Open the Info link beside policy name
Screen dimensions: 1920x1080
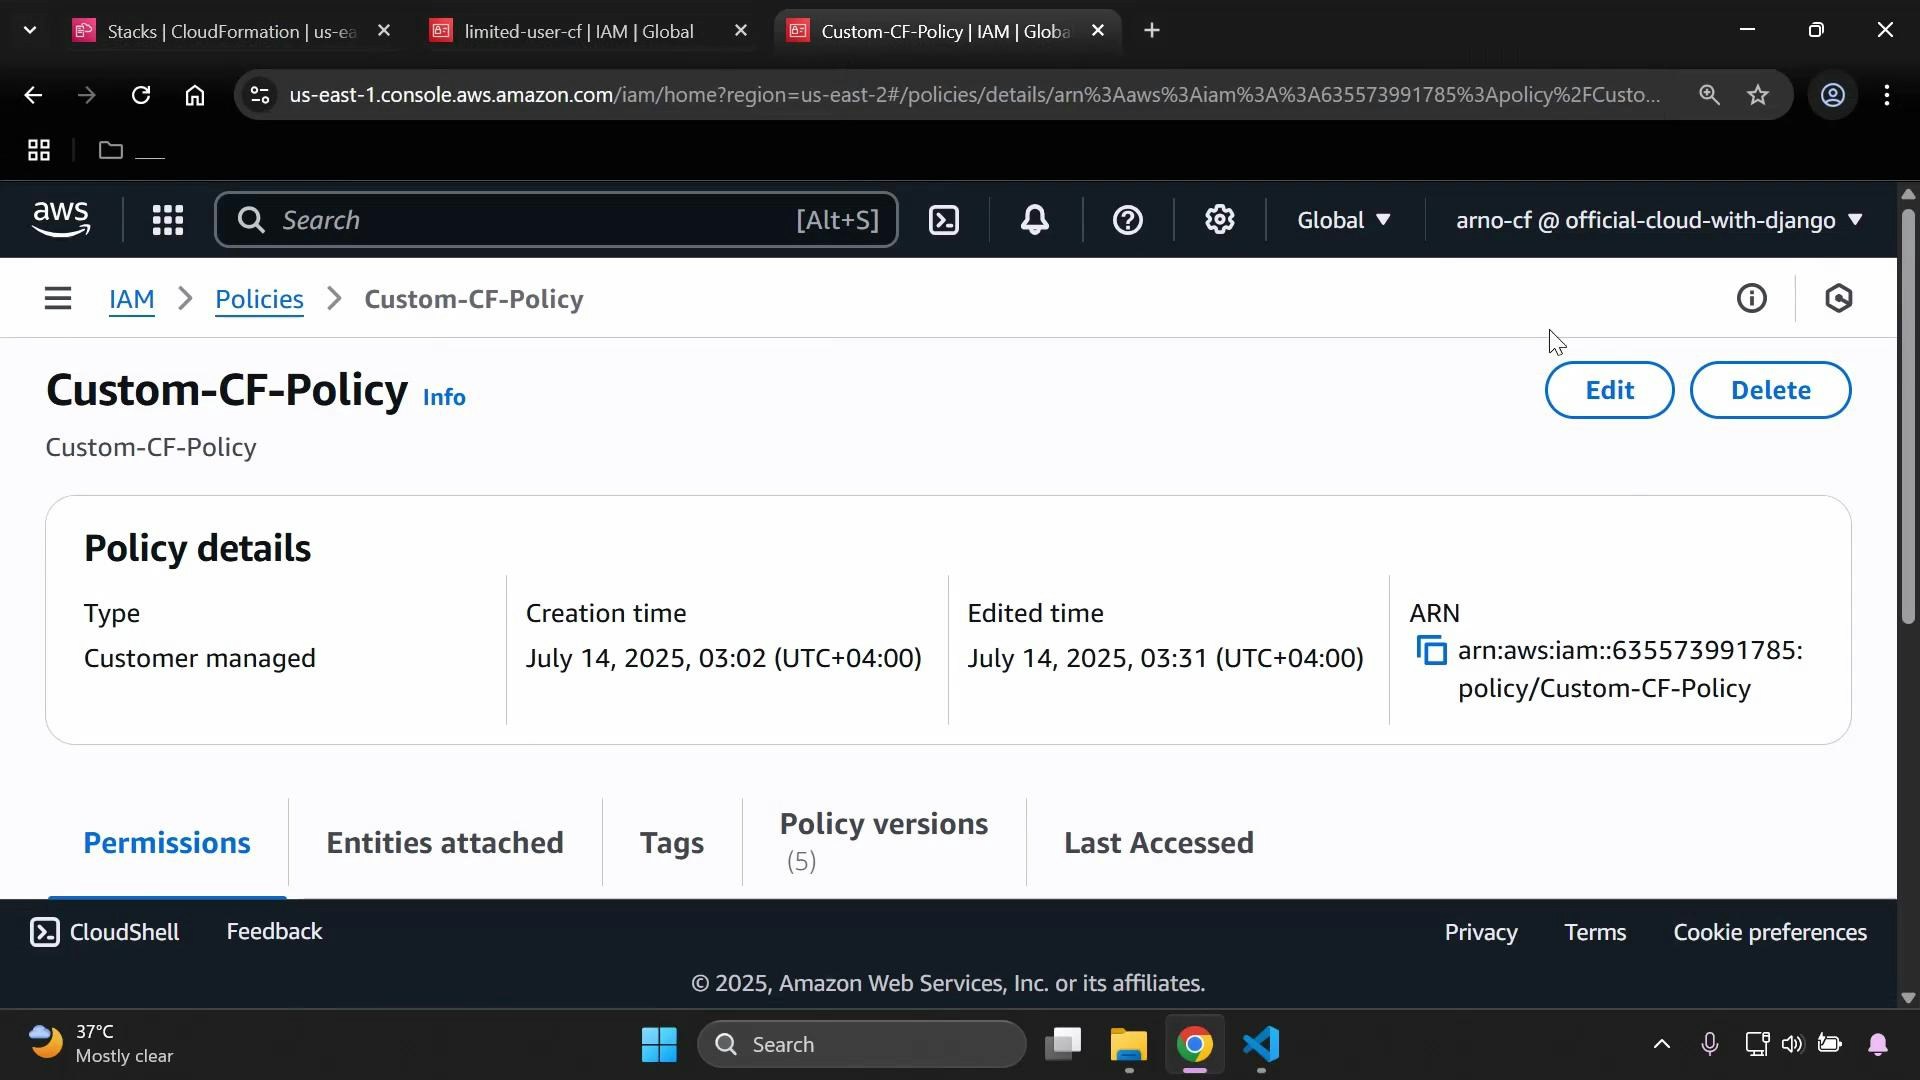(x=444, y=397)
